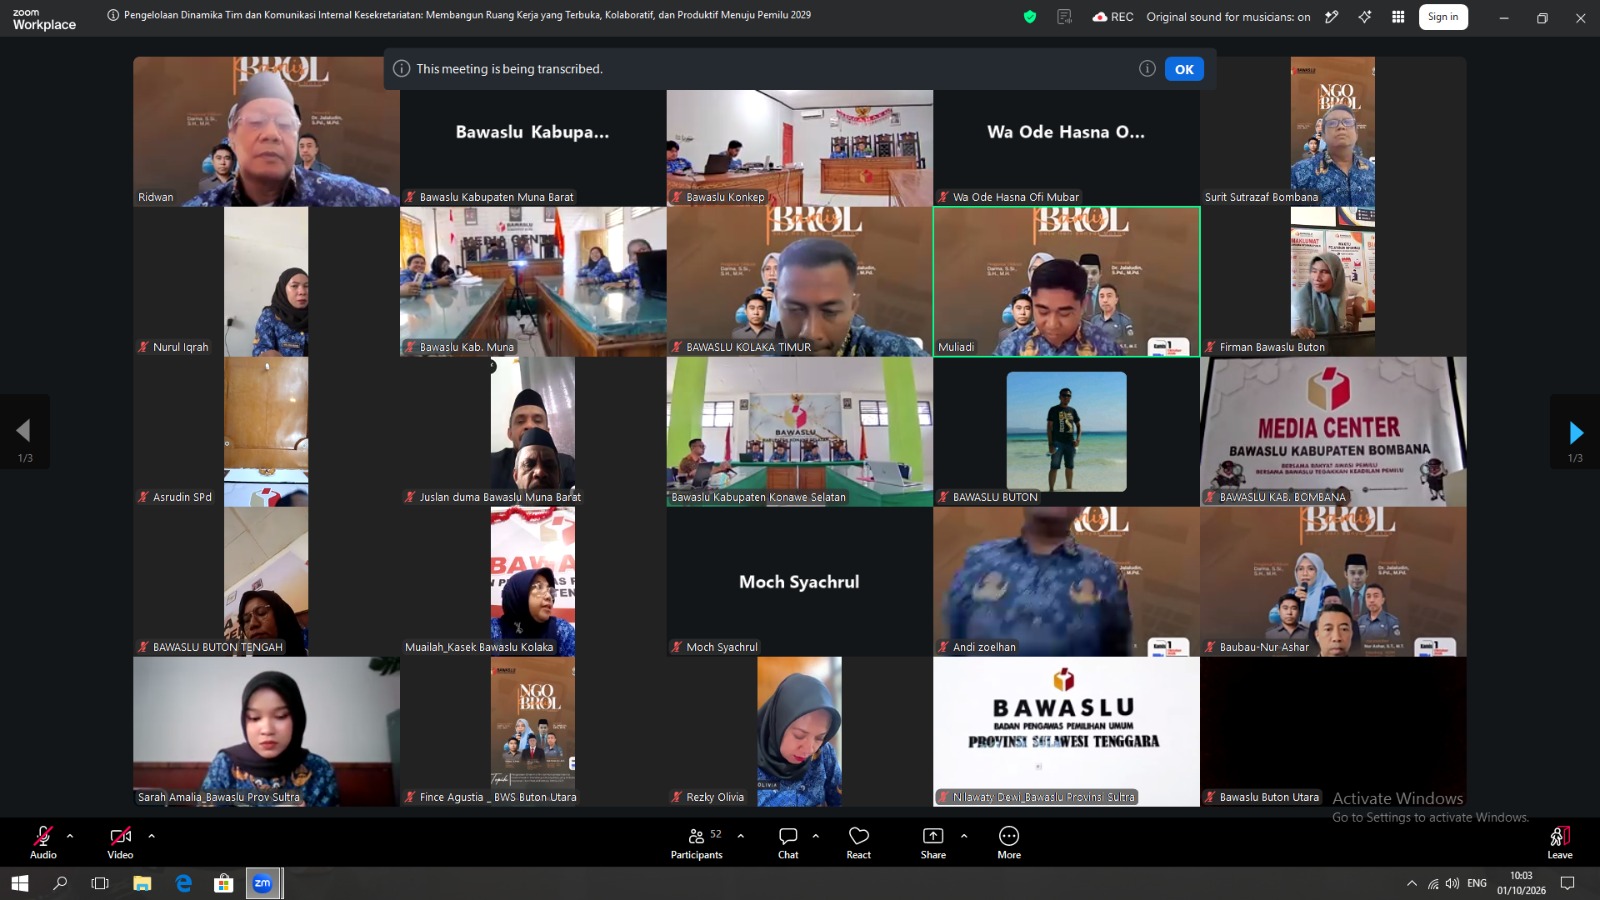Viewport: 1600px width, 900px height.
Task: Select Muliadi video tile
Action: click(x=1066, y=282)
